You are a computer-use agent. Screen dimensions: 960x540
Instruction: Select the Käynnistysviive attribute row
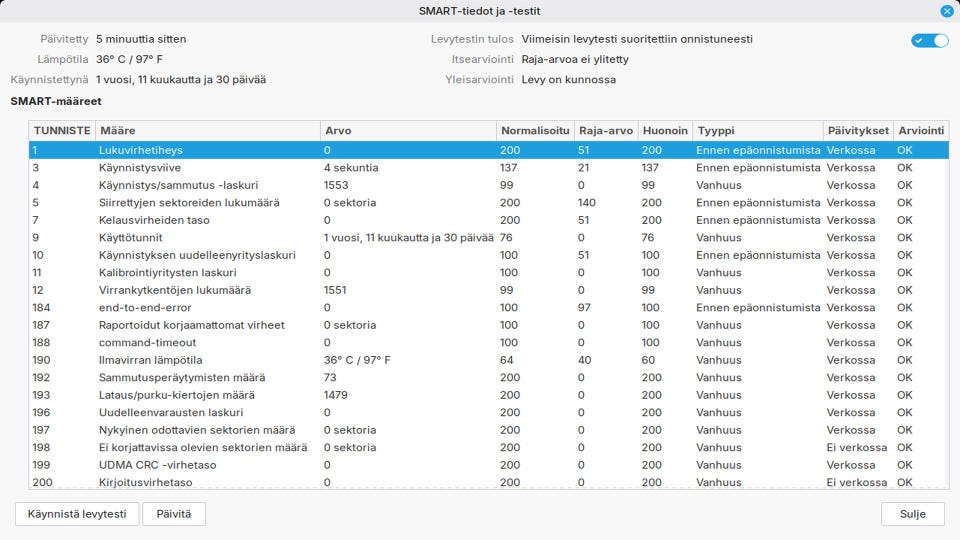coord(489,168)
